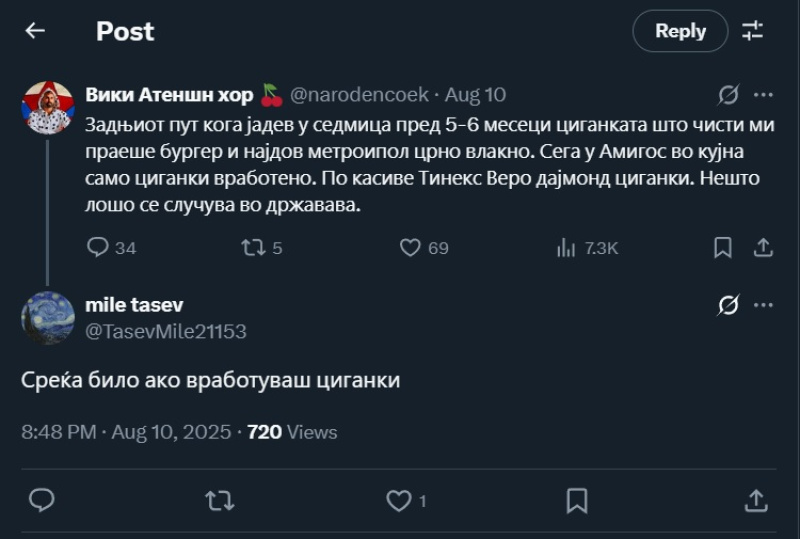The width and height of the screenshot is (800, 539).
Task: Click the Reply button at top
Action: (680, 31)
